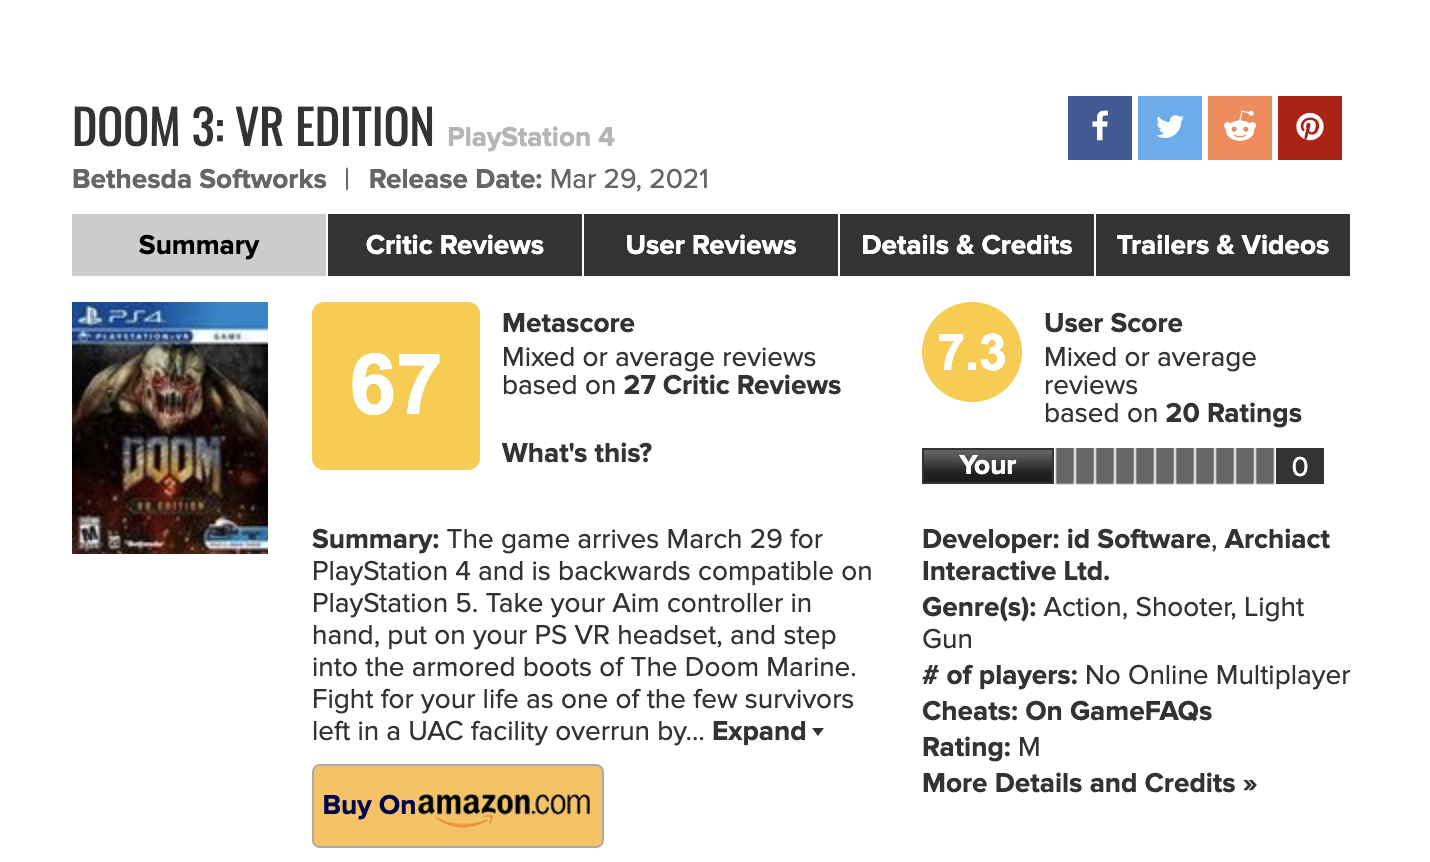Share the page on Reddit
Screen dimensions: 1430x862
pos(1239,128)
